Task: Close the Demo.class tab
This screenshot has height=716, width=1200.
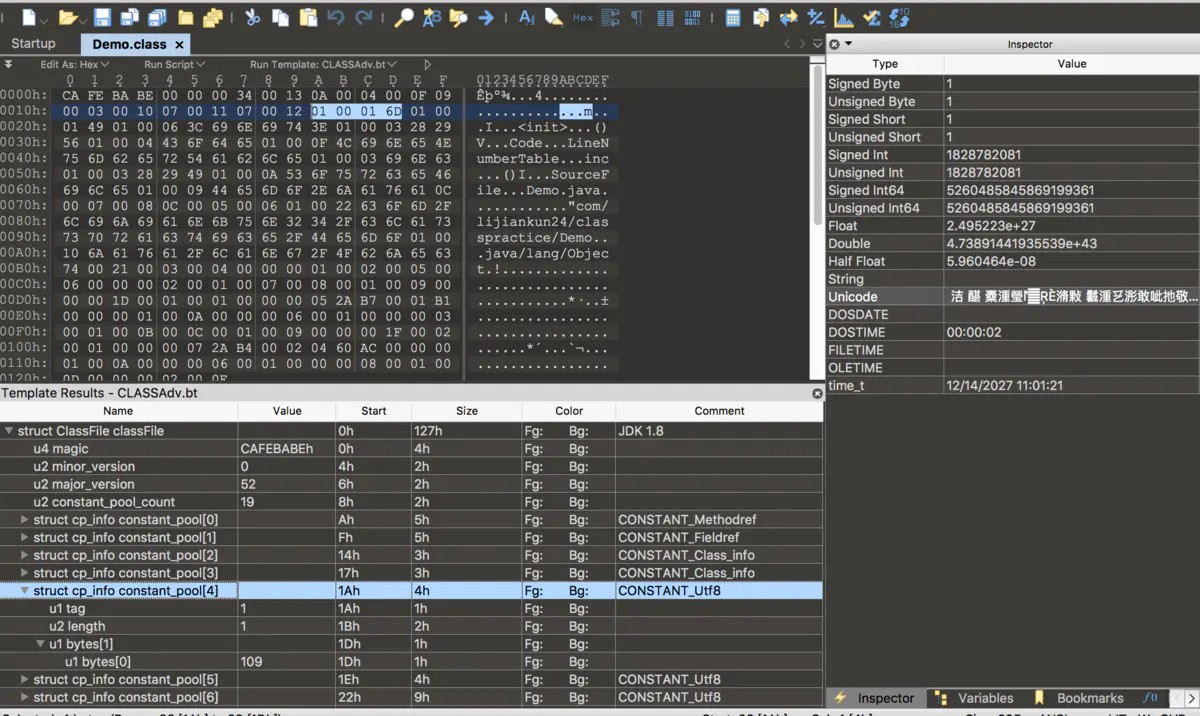Action: 179,45
